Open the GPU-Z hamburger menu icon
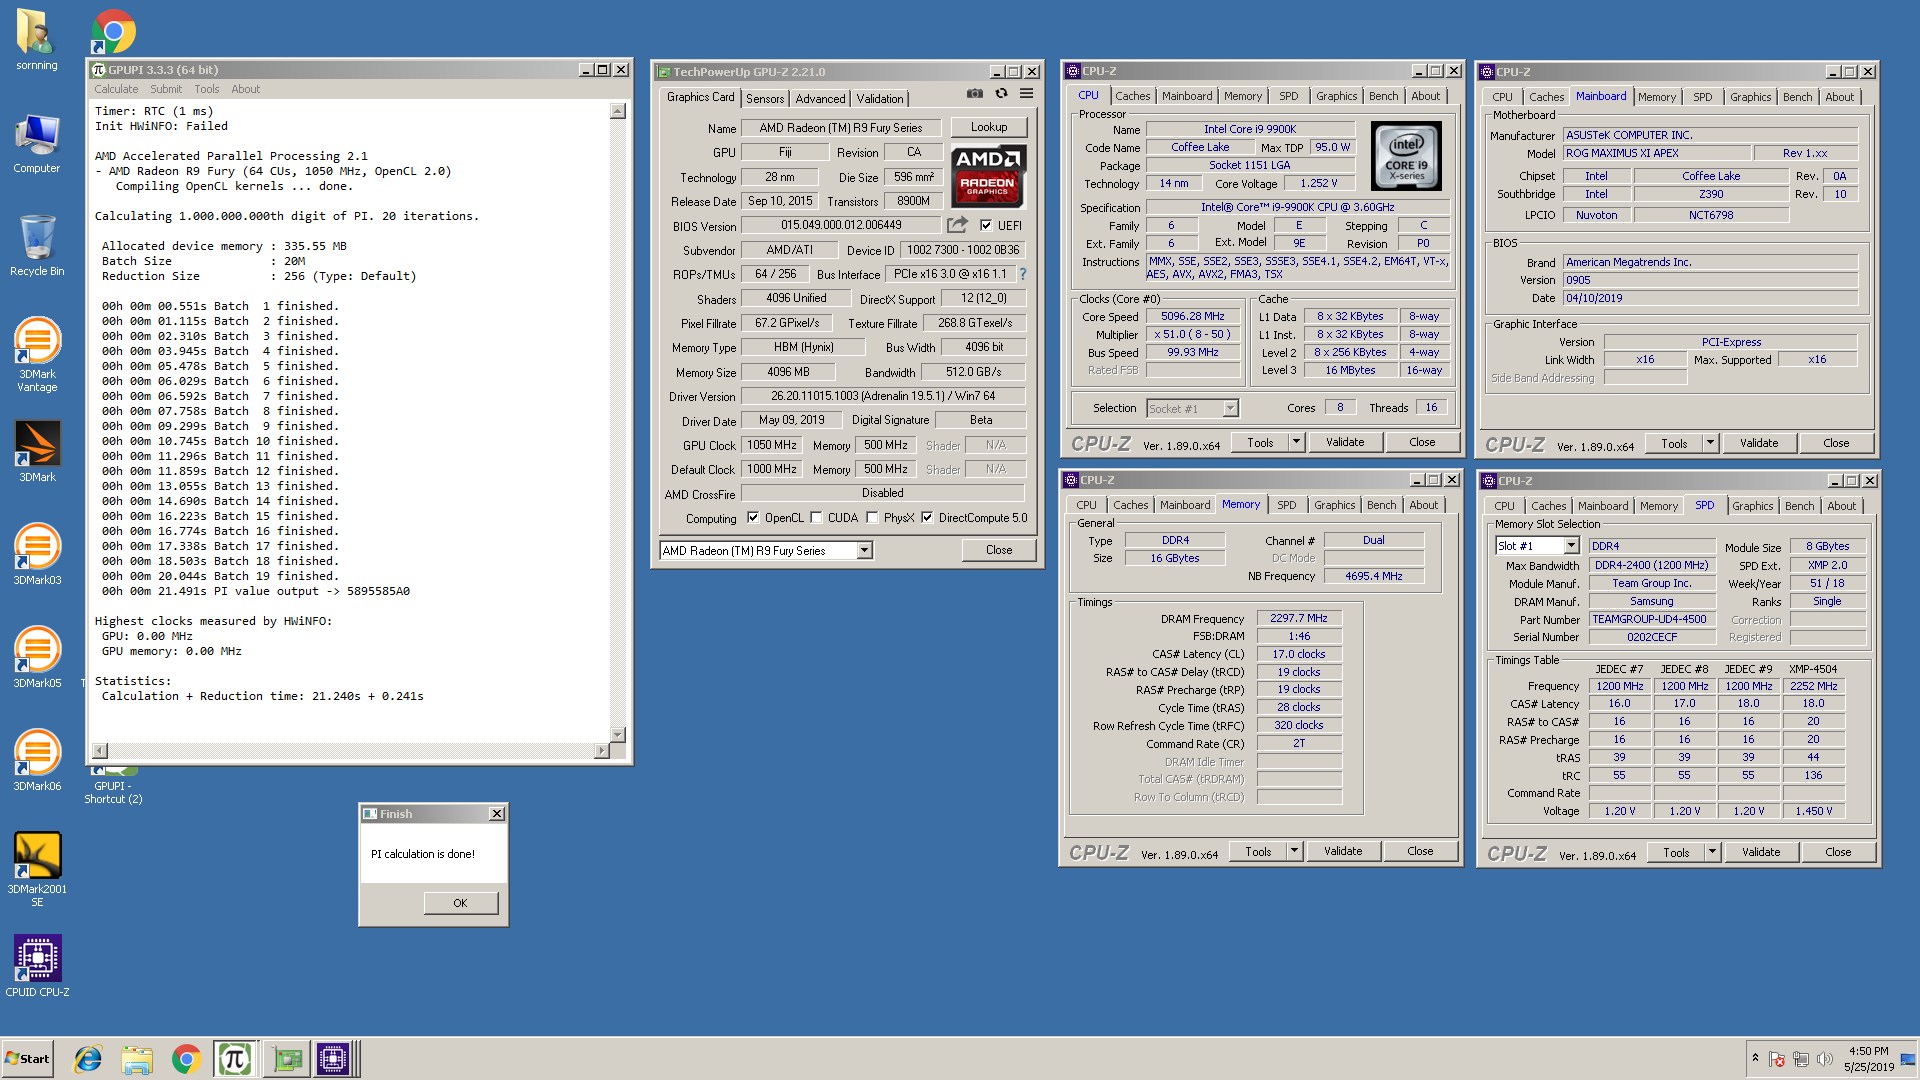This screenshot has height=1080, width=1920. coord(1026,94)
